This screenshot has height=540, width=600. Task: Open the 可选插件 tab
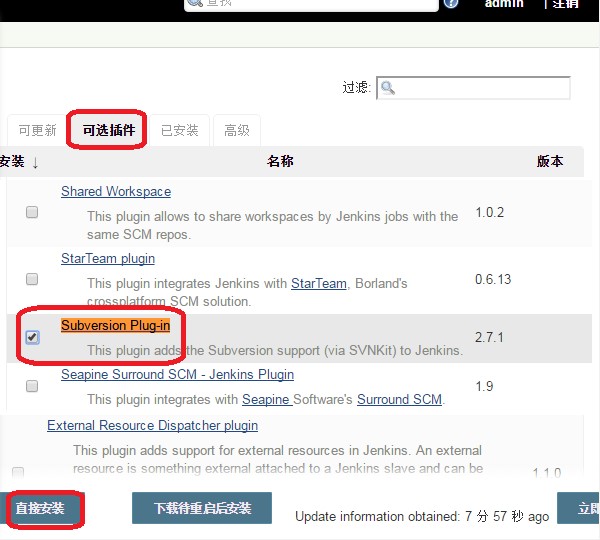click(x=108, y=130)
